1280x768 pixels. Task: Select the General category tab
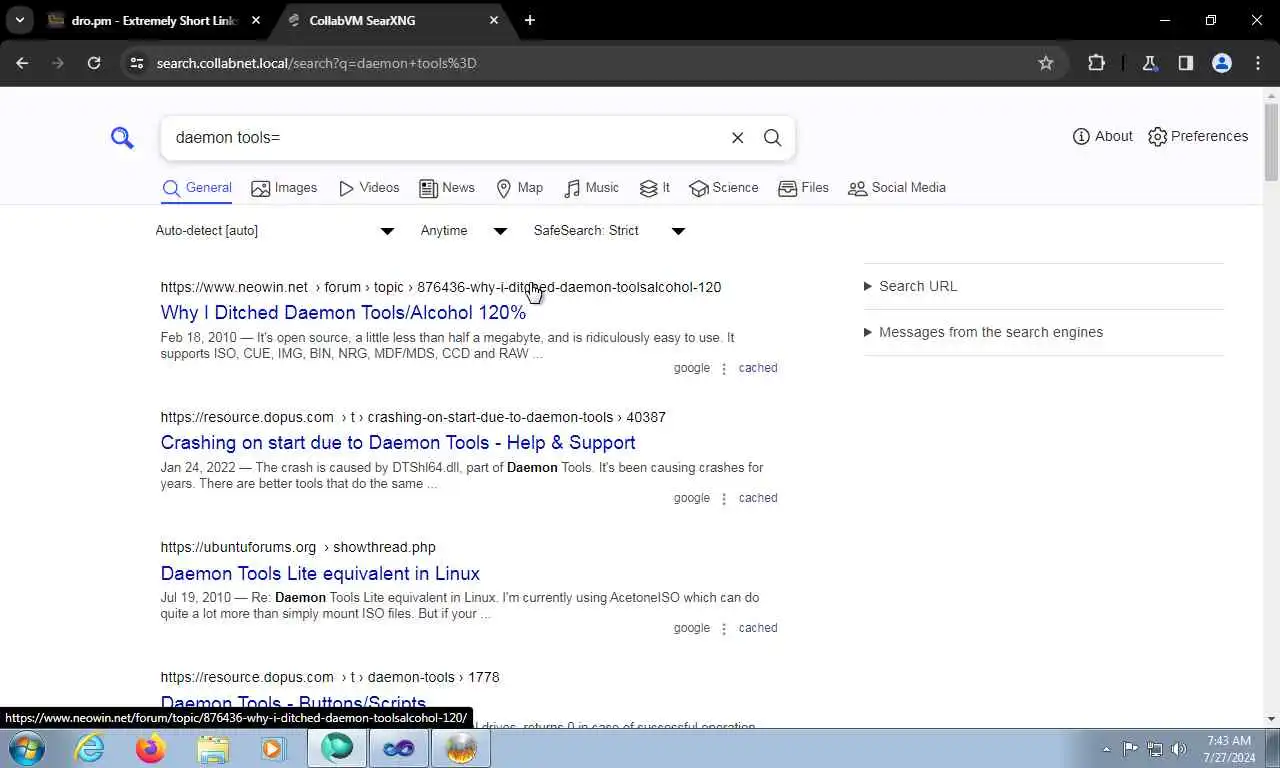click(197, 188)
